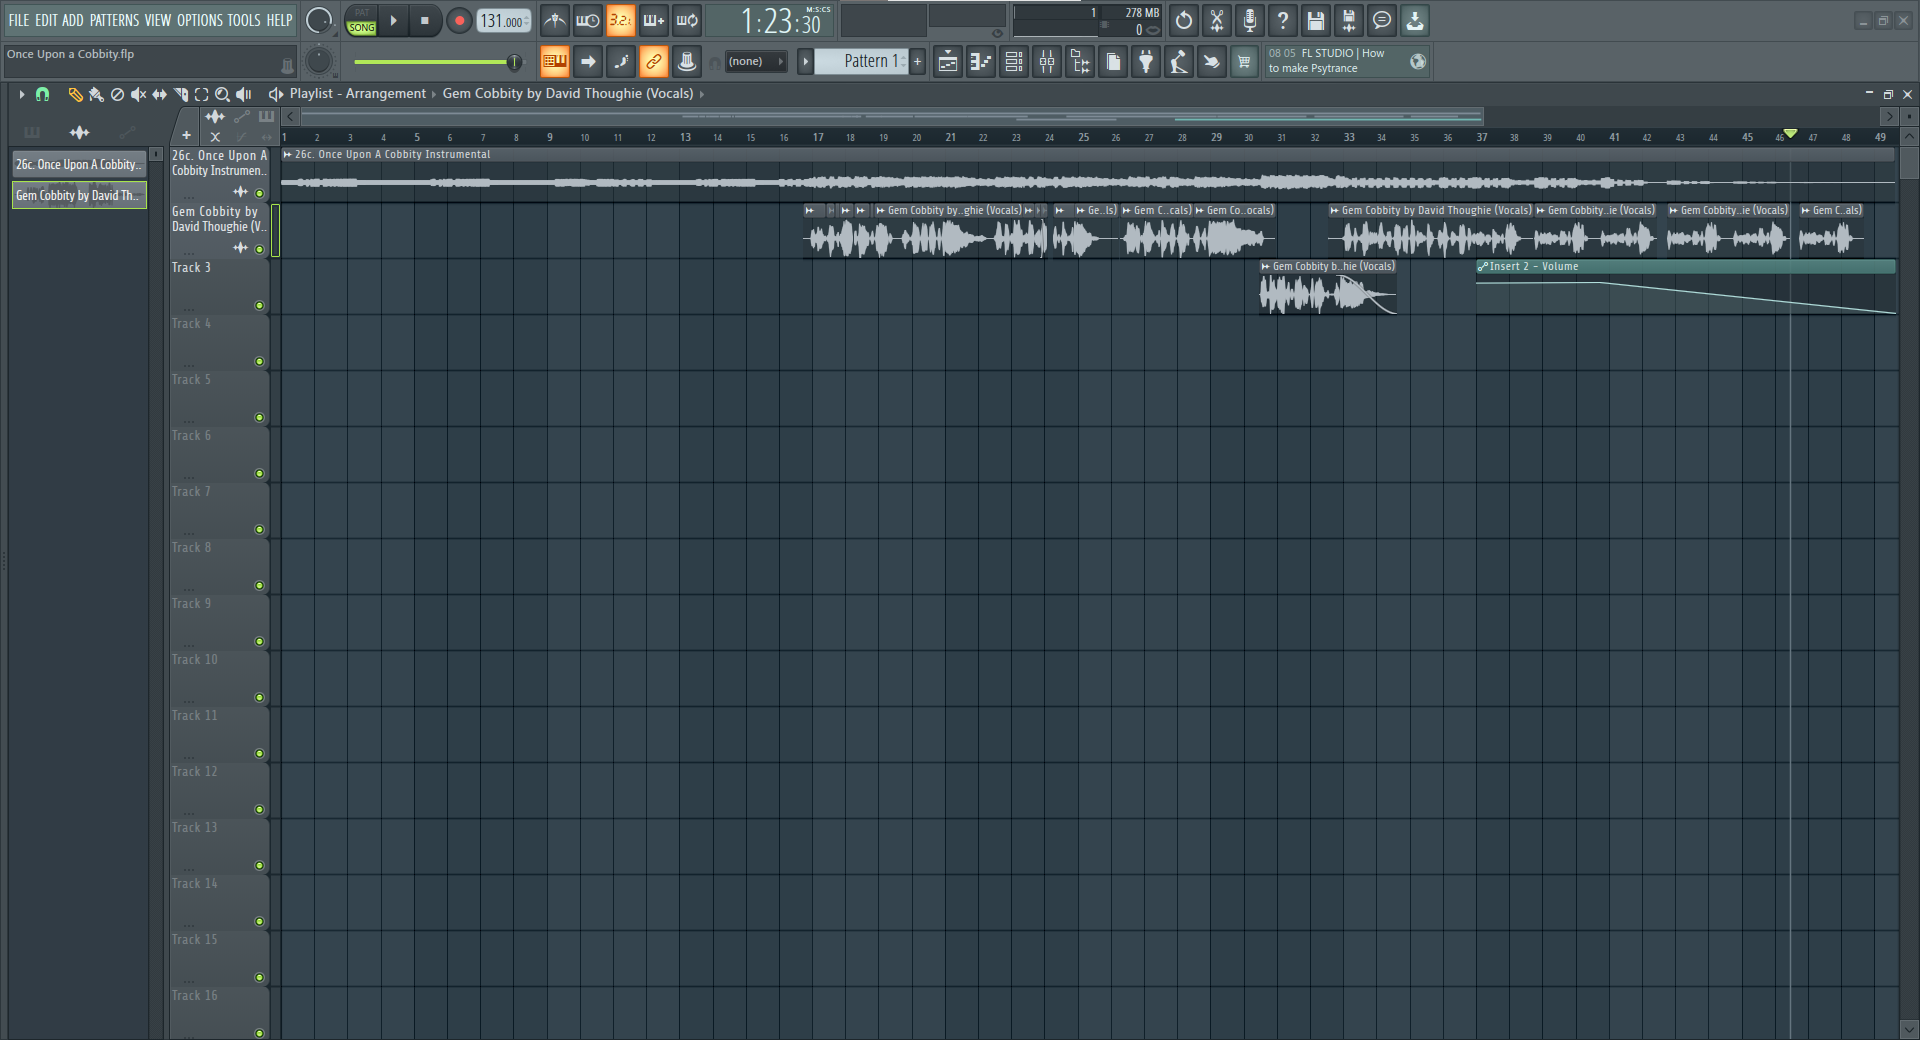Toggle the Track 5 mute light

[x=260, y=417]
